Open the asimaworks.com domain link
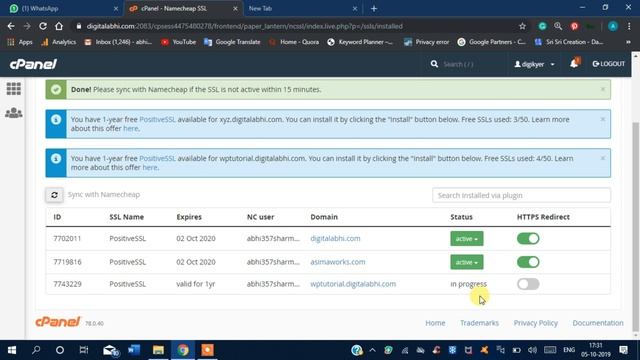 click(338, 262)
